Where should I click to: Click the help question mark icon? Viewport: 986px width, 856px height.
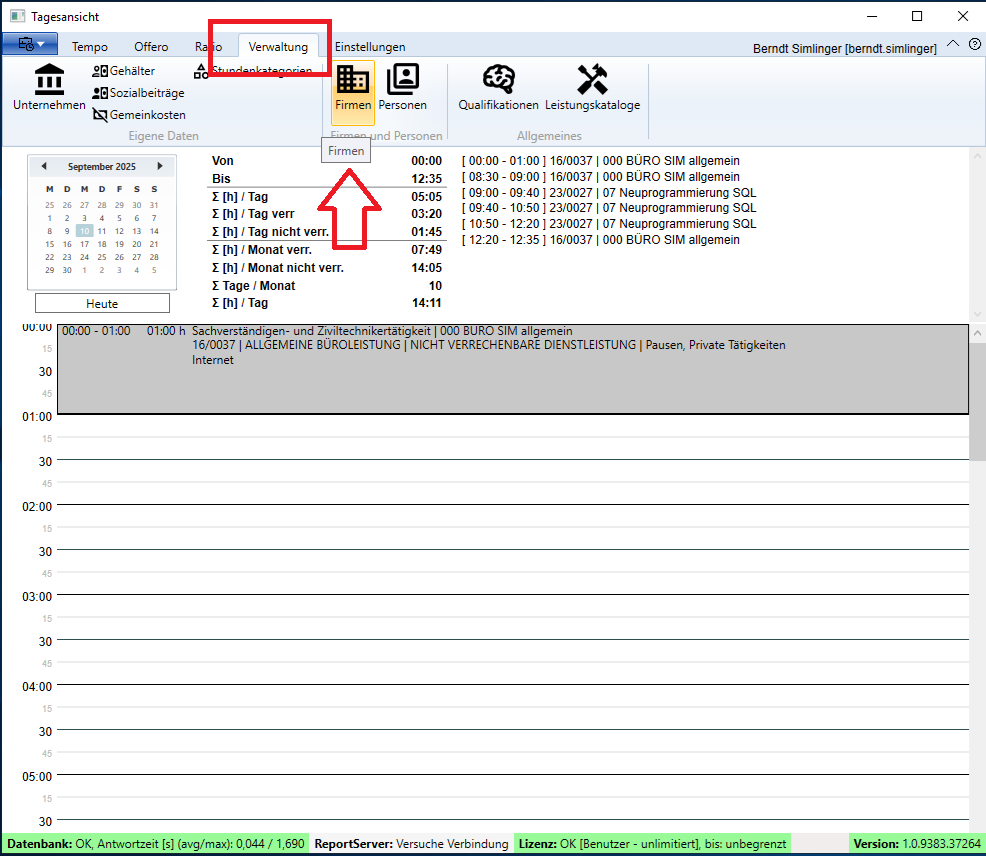click(975, 44)
